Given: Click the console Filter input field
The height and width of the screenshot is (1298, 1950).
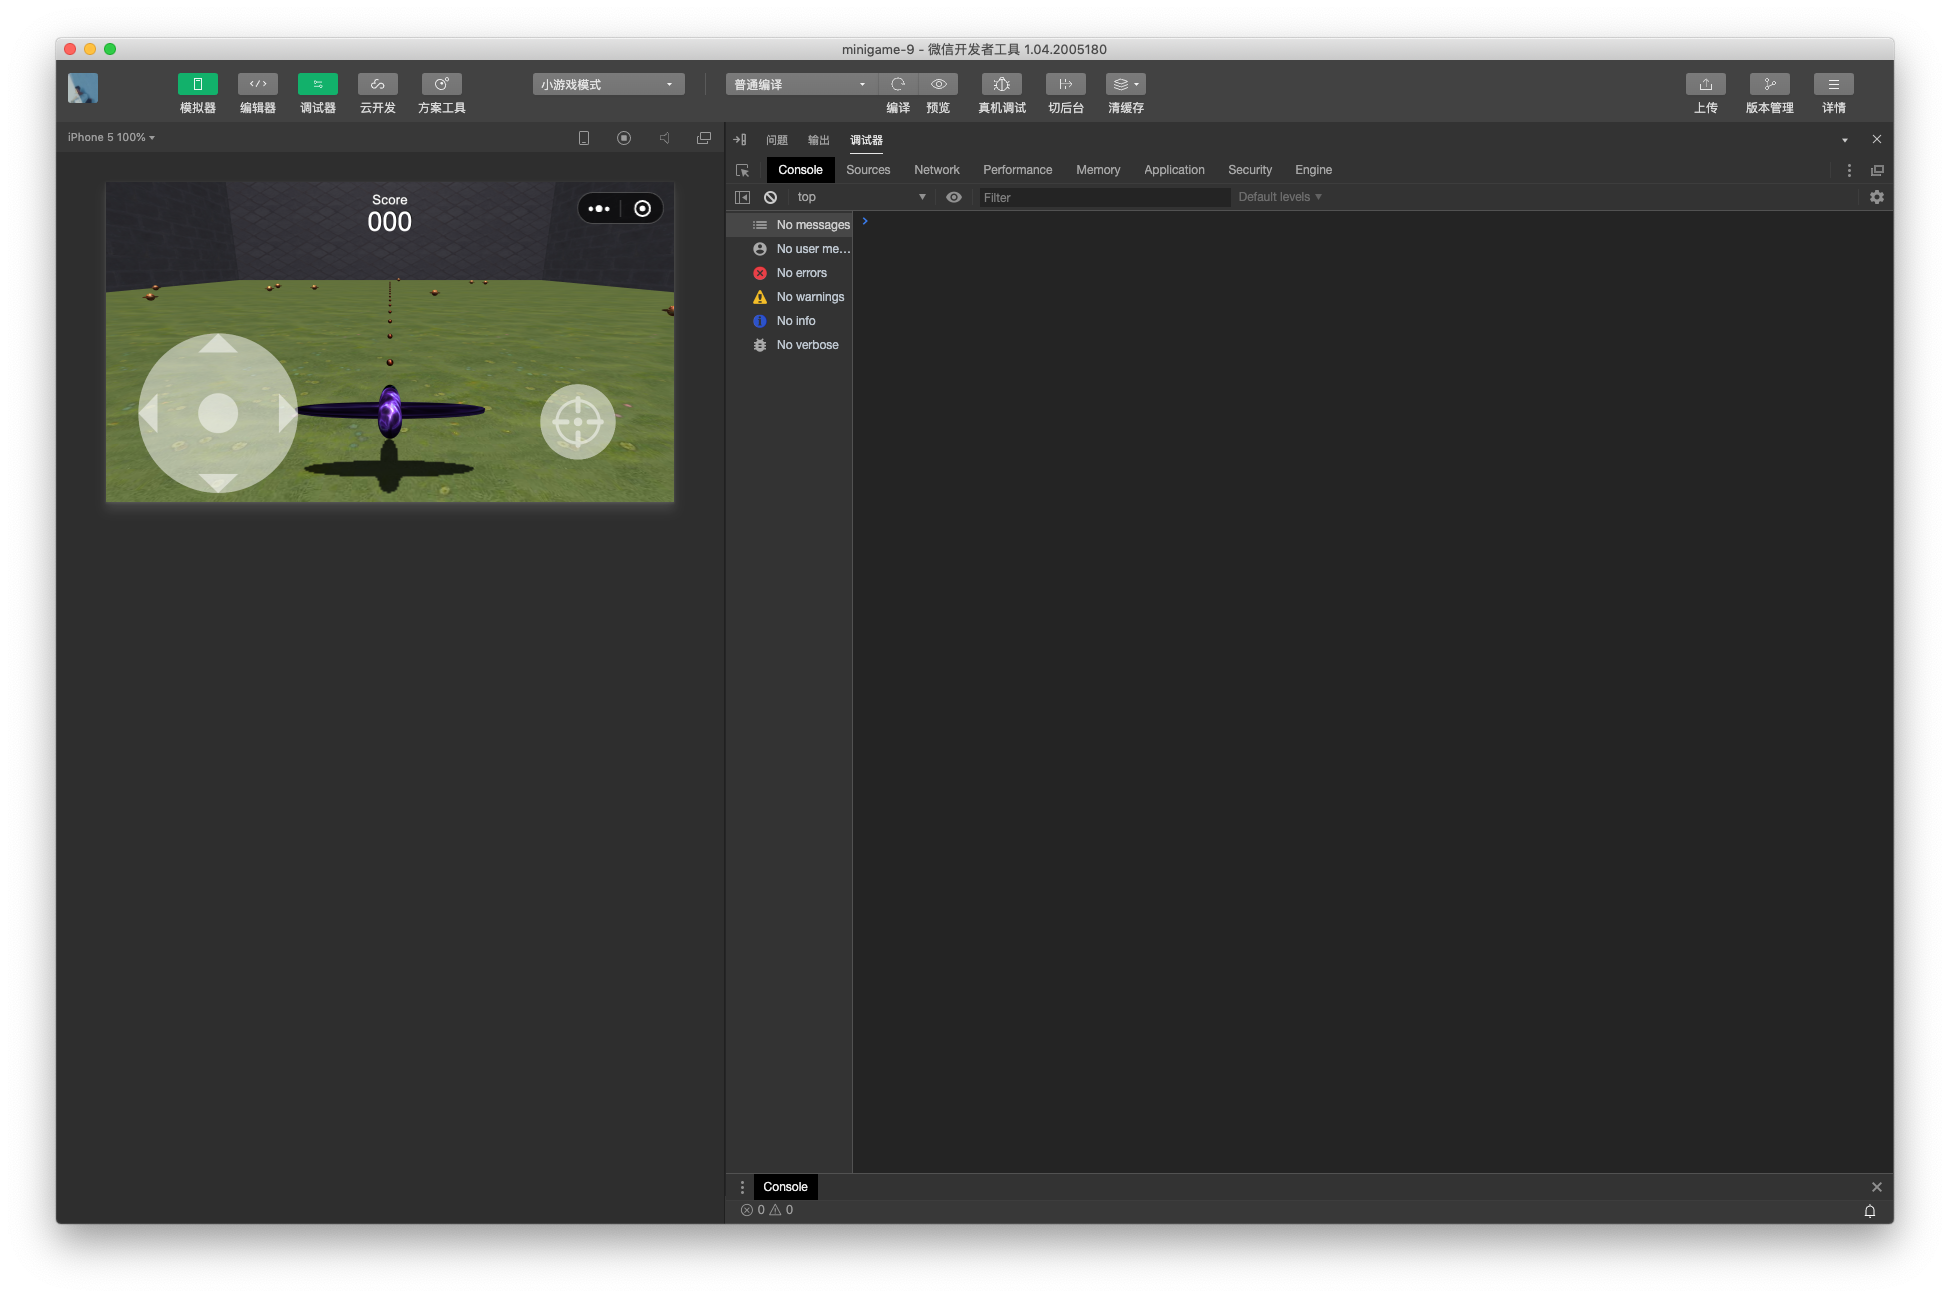Looking at the screenshot, I should [x=1104, y=198].
